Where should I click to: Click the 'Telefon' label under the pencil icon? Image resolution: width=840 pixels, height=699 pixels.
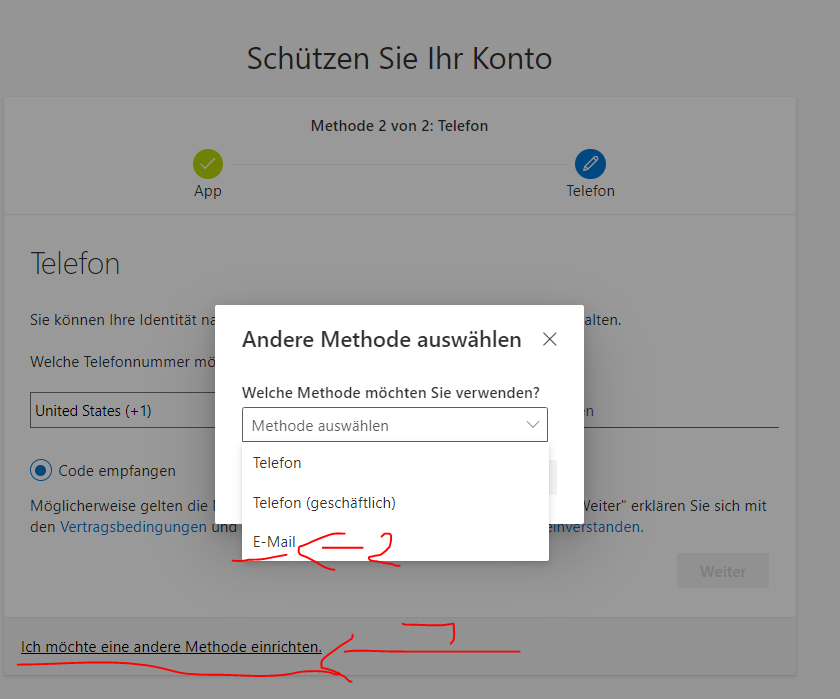tap(590, 191)
